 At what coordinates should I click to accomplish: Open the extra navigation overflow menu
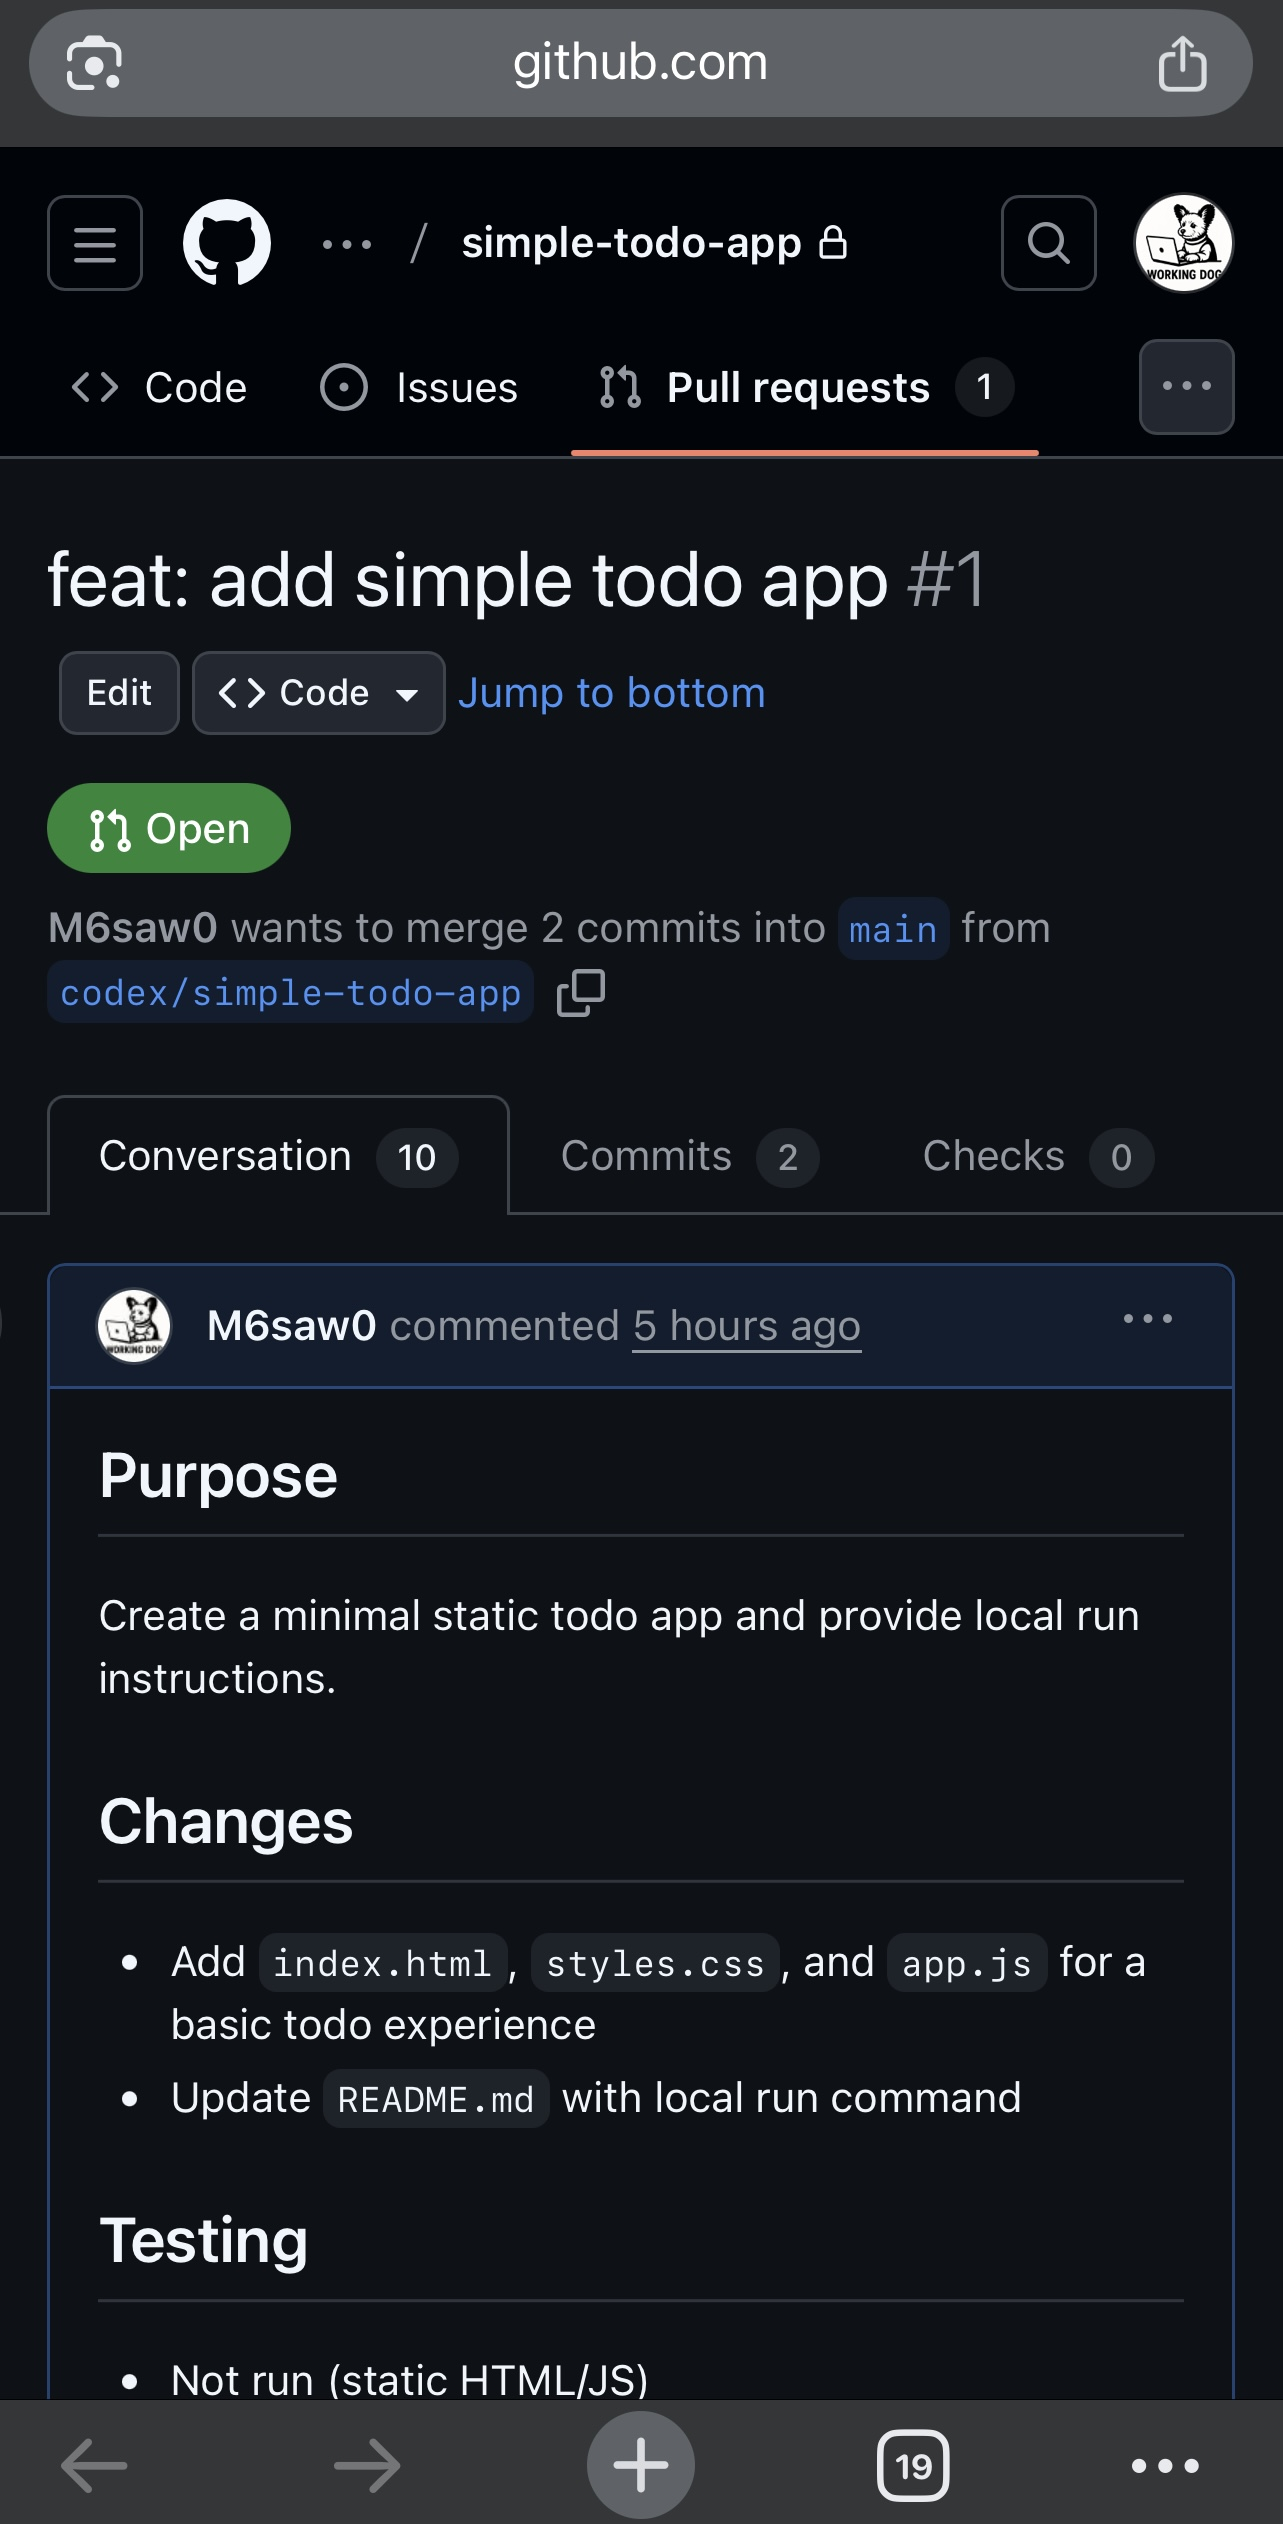click(x=1185, y=388)
